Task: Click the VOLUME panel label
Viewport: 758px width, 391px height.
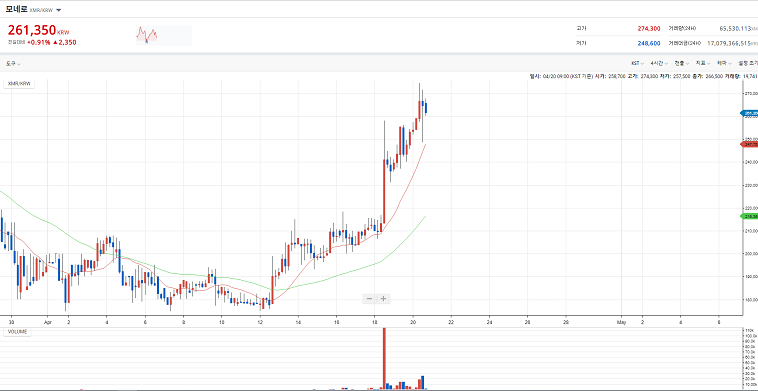Action: click(17, 332)
